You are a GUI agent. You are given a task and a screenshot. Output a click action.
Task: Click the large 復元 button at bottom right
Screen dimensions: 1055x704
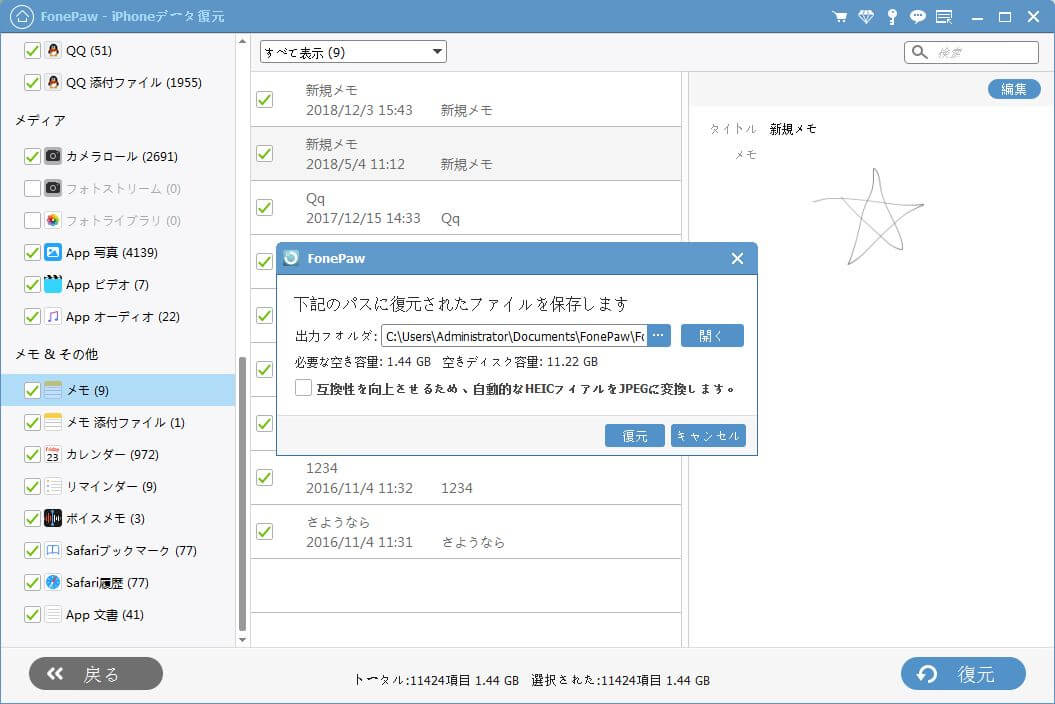pos(963,674)
